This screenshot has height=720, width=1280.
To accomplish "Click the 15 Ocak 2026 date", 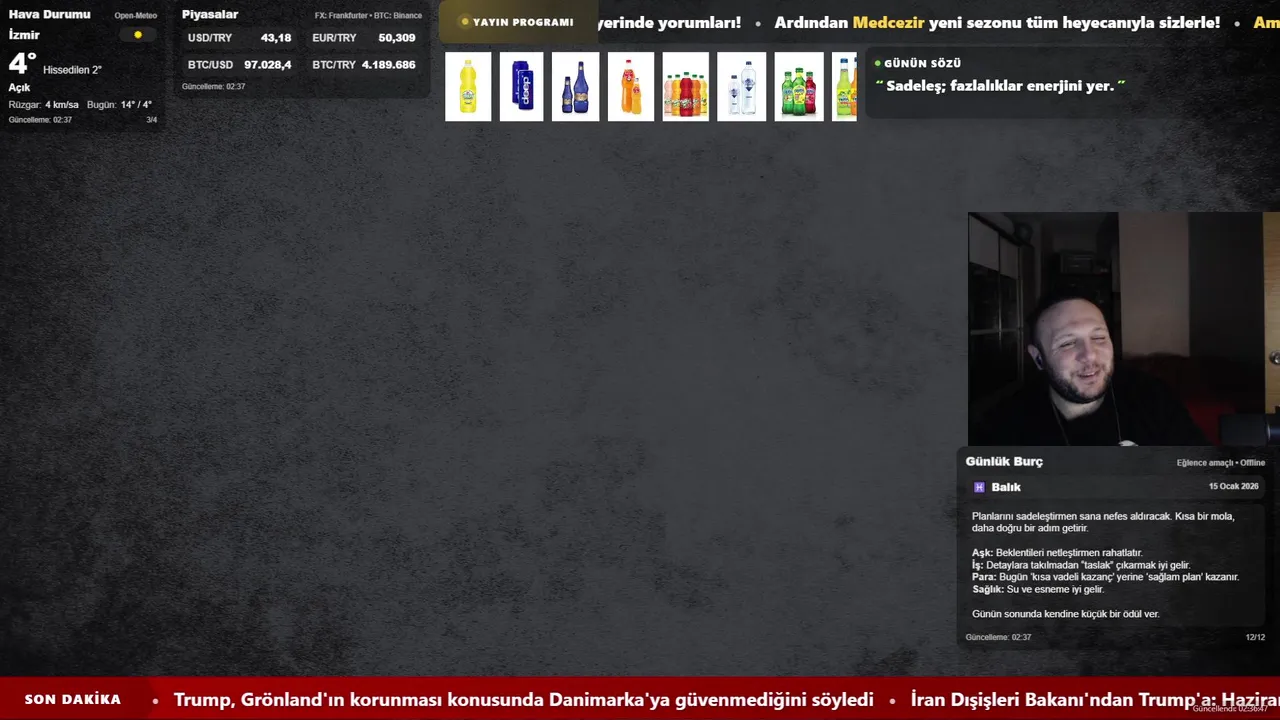I will coord(1234,486).
